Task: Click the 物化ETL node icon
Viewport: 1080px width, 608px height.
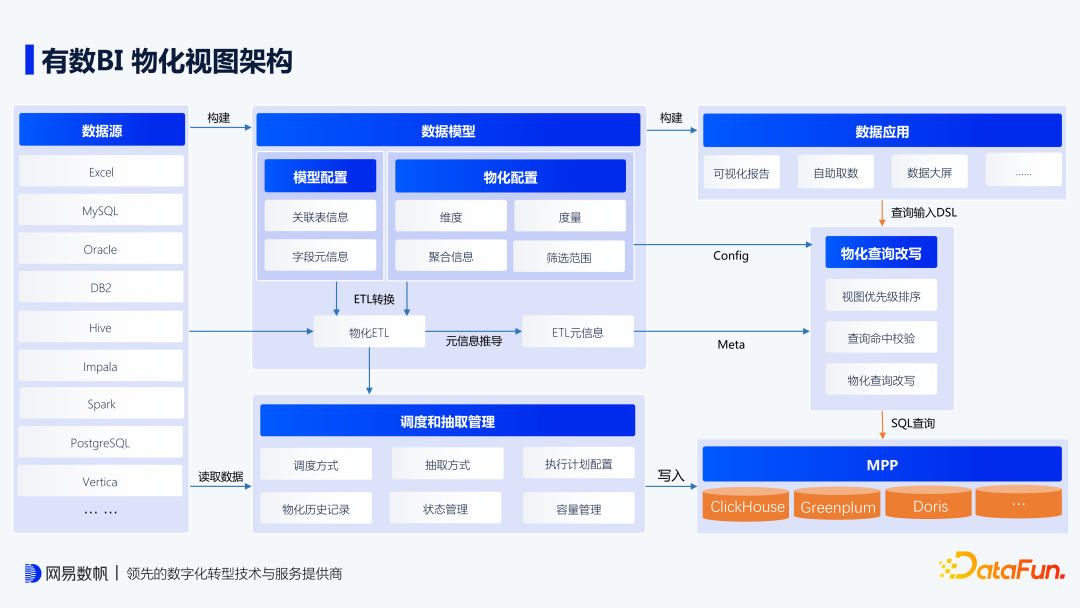Action: click(370, 331)
